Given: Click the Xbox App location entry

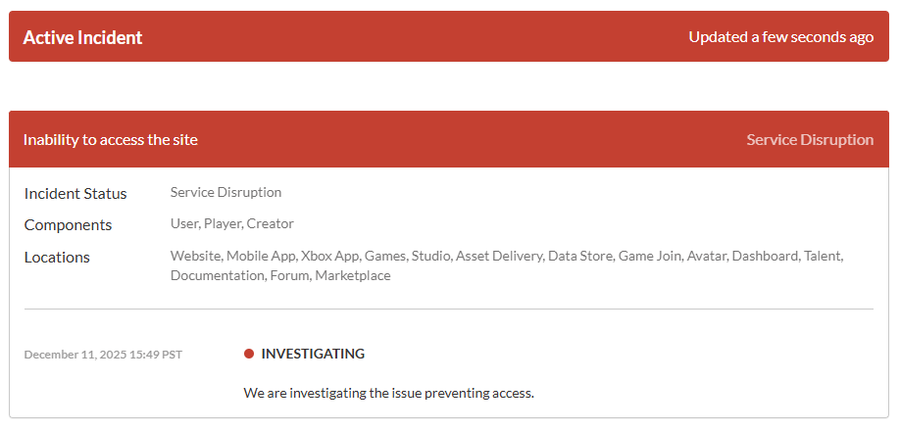Looking at the screenshot, I should [x=329, y=256].
